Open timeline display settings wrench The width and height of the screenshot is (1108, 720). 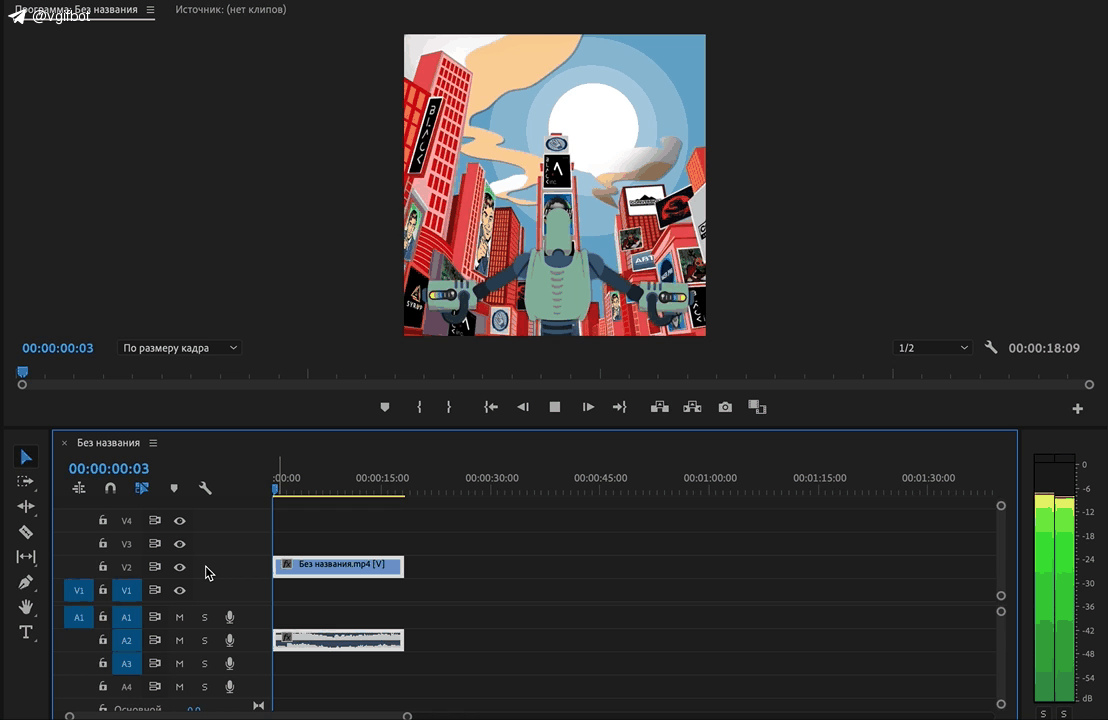point(205,488)
